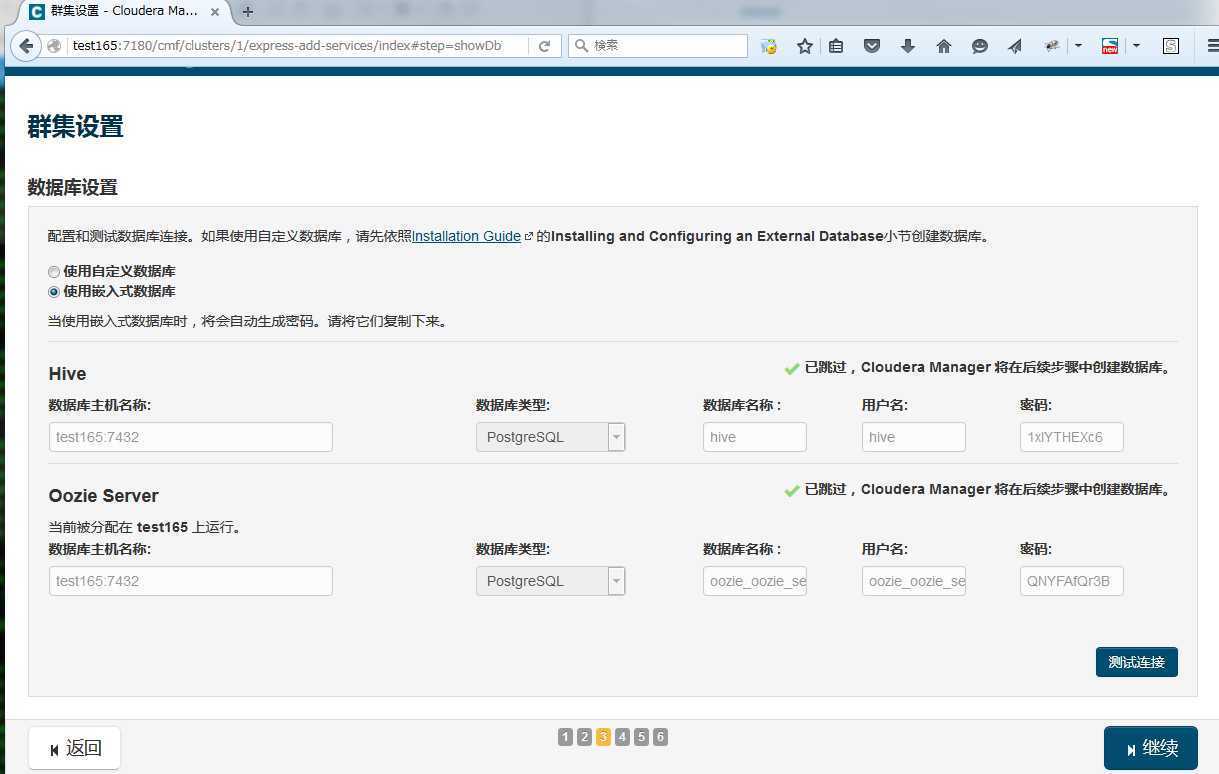Open downloads arrow icon
The width and height of the screenshot is (1219, 774).
908,46
